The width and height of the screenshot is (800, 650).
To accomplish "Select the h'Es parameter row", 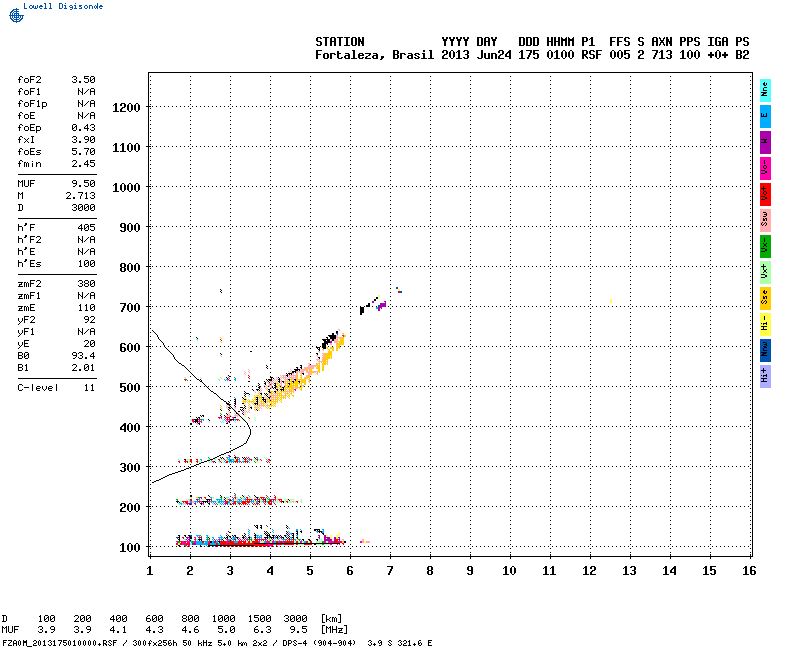I will pyautogui.click(x=56, y=264).
